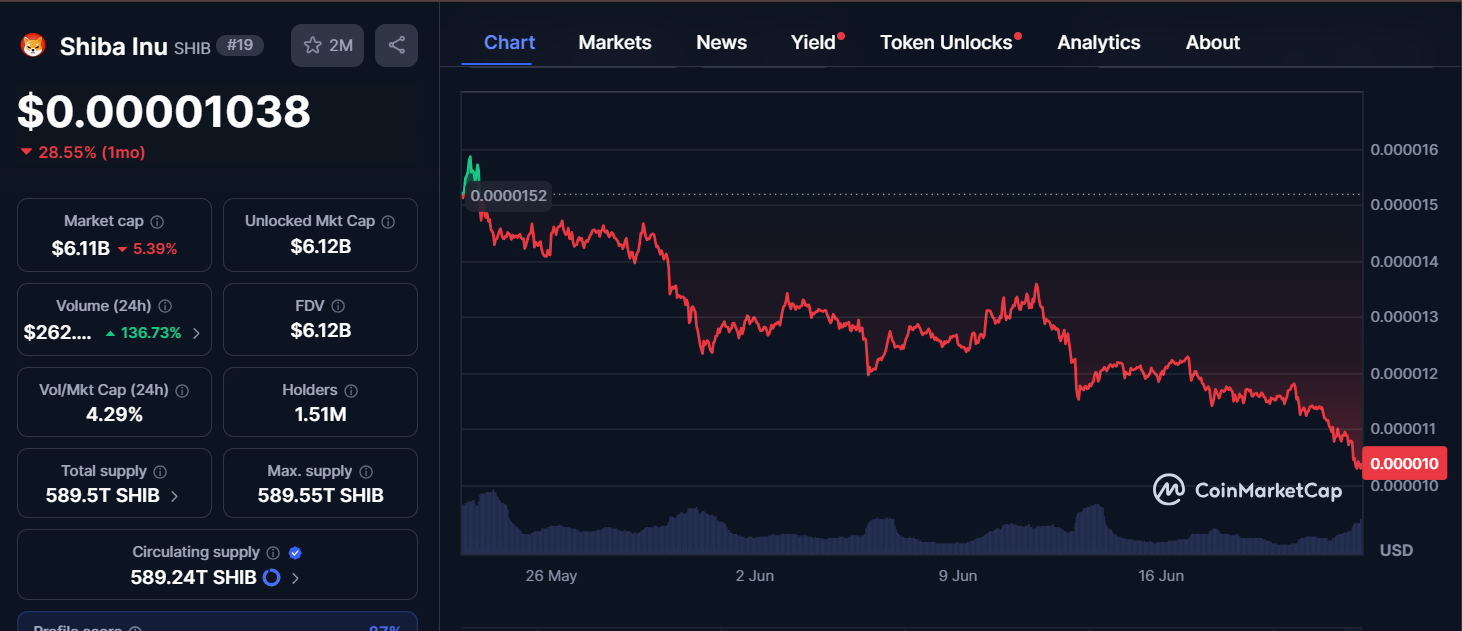Click the info icon beside Total supply

(160, 471)
